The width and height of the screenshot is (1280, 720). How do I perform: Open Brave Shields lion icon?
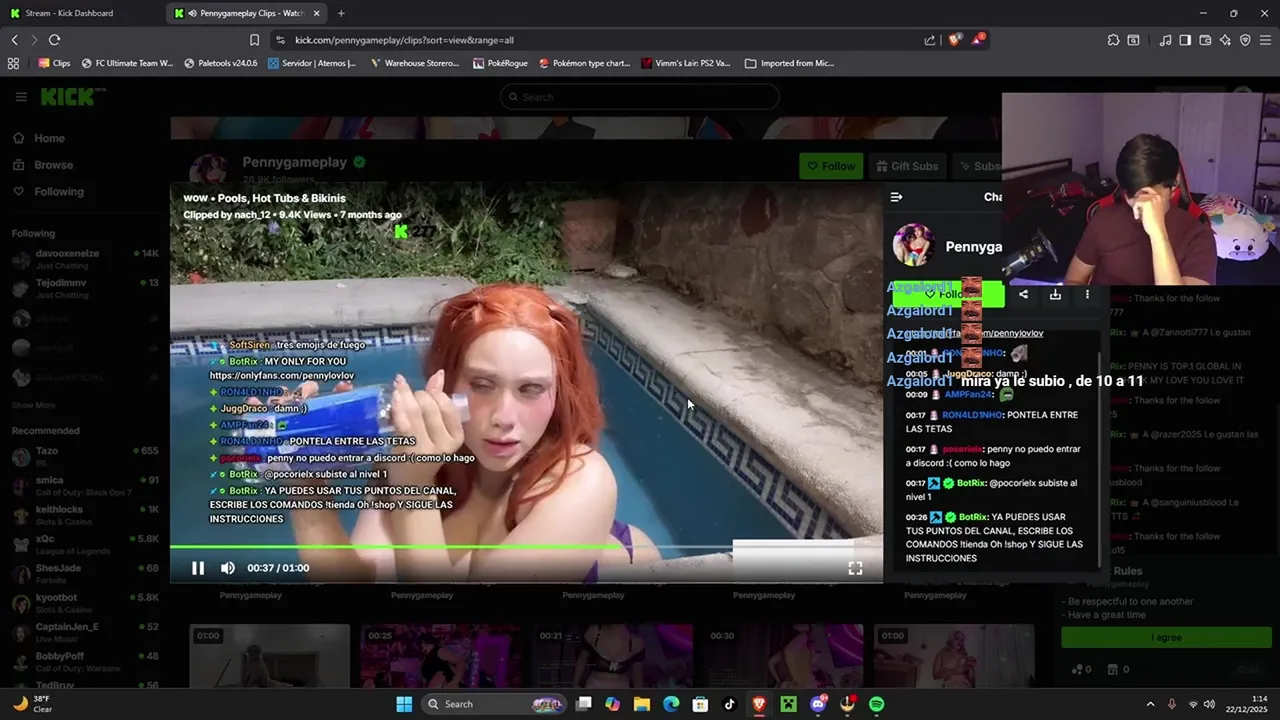click(954, 40)
